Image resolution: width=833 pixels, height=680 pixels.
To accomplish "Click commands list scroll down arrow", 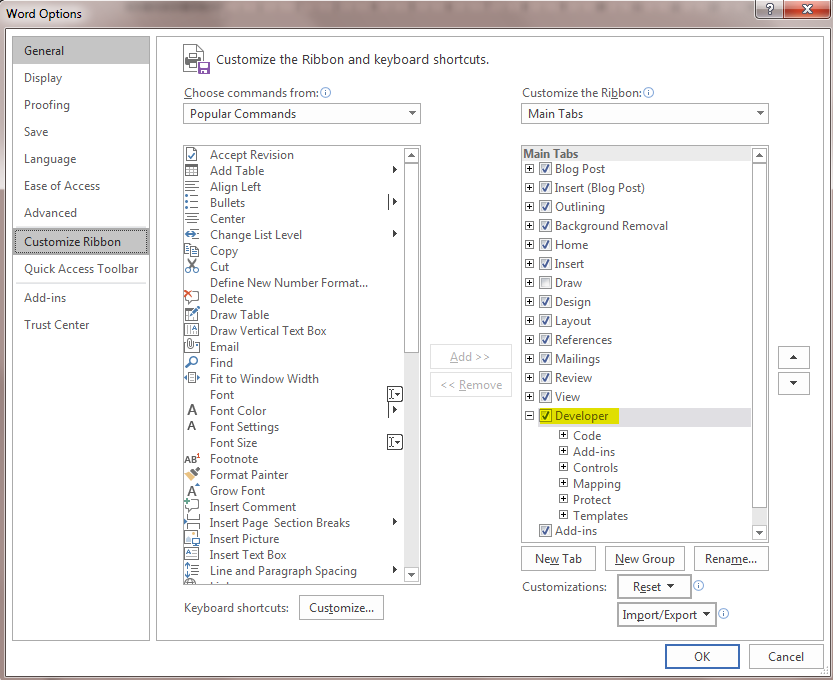I will pos(411,574).
